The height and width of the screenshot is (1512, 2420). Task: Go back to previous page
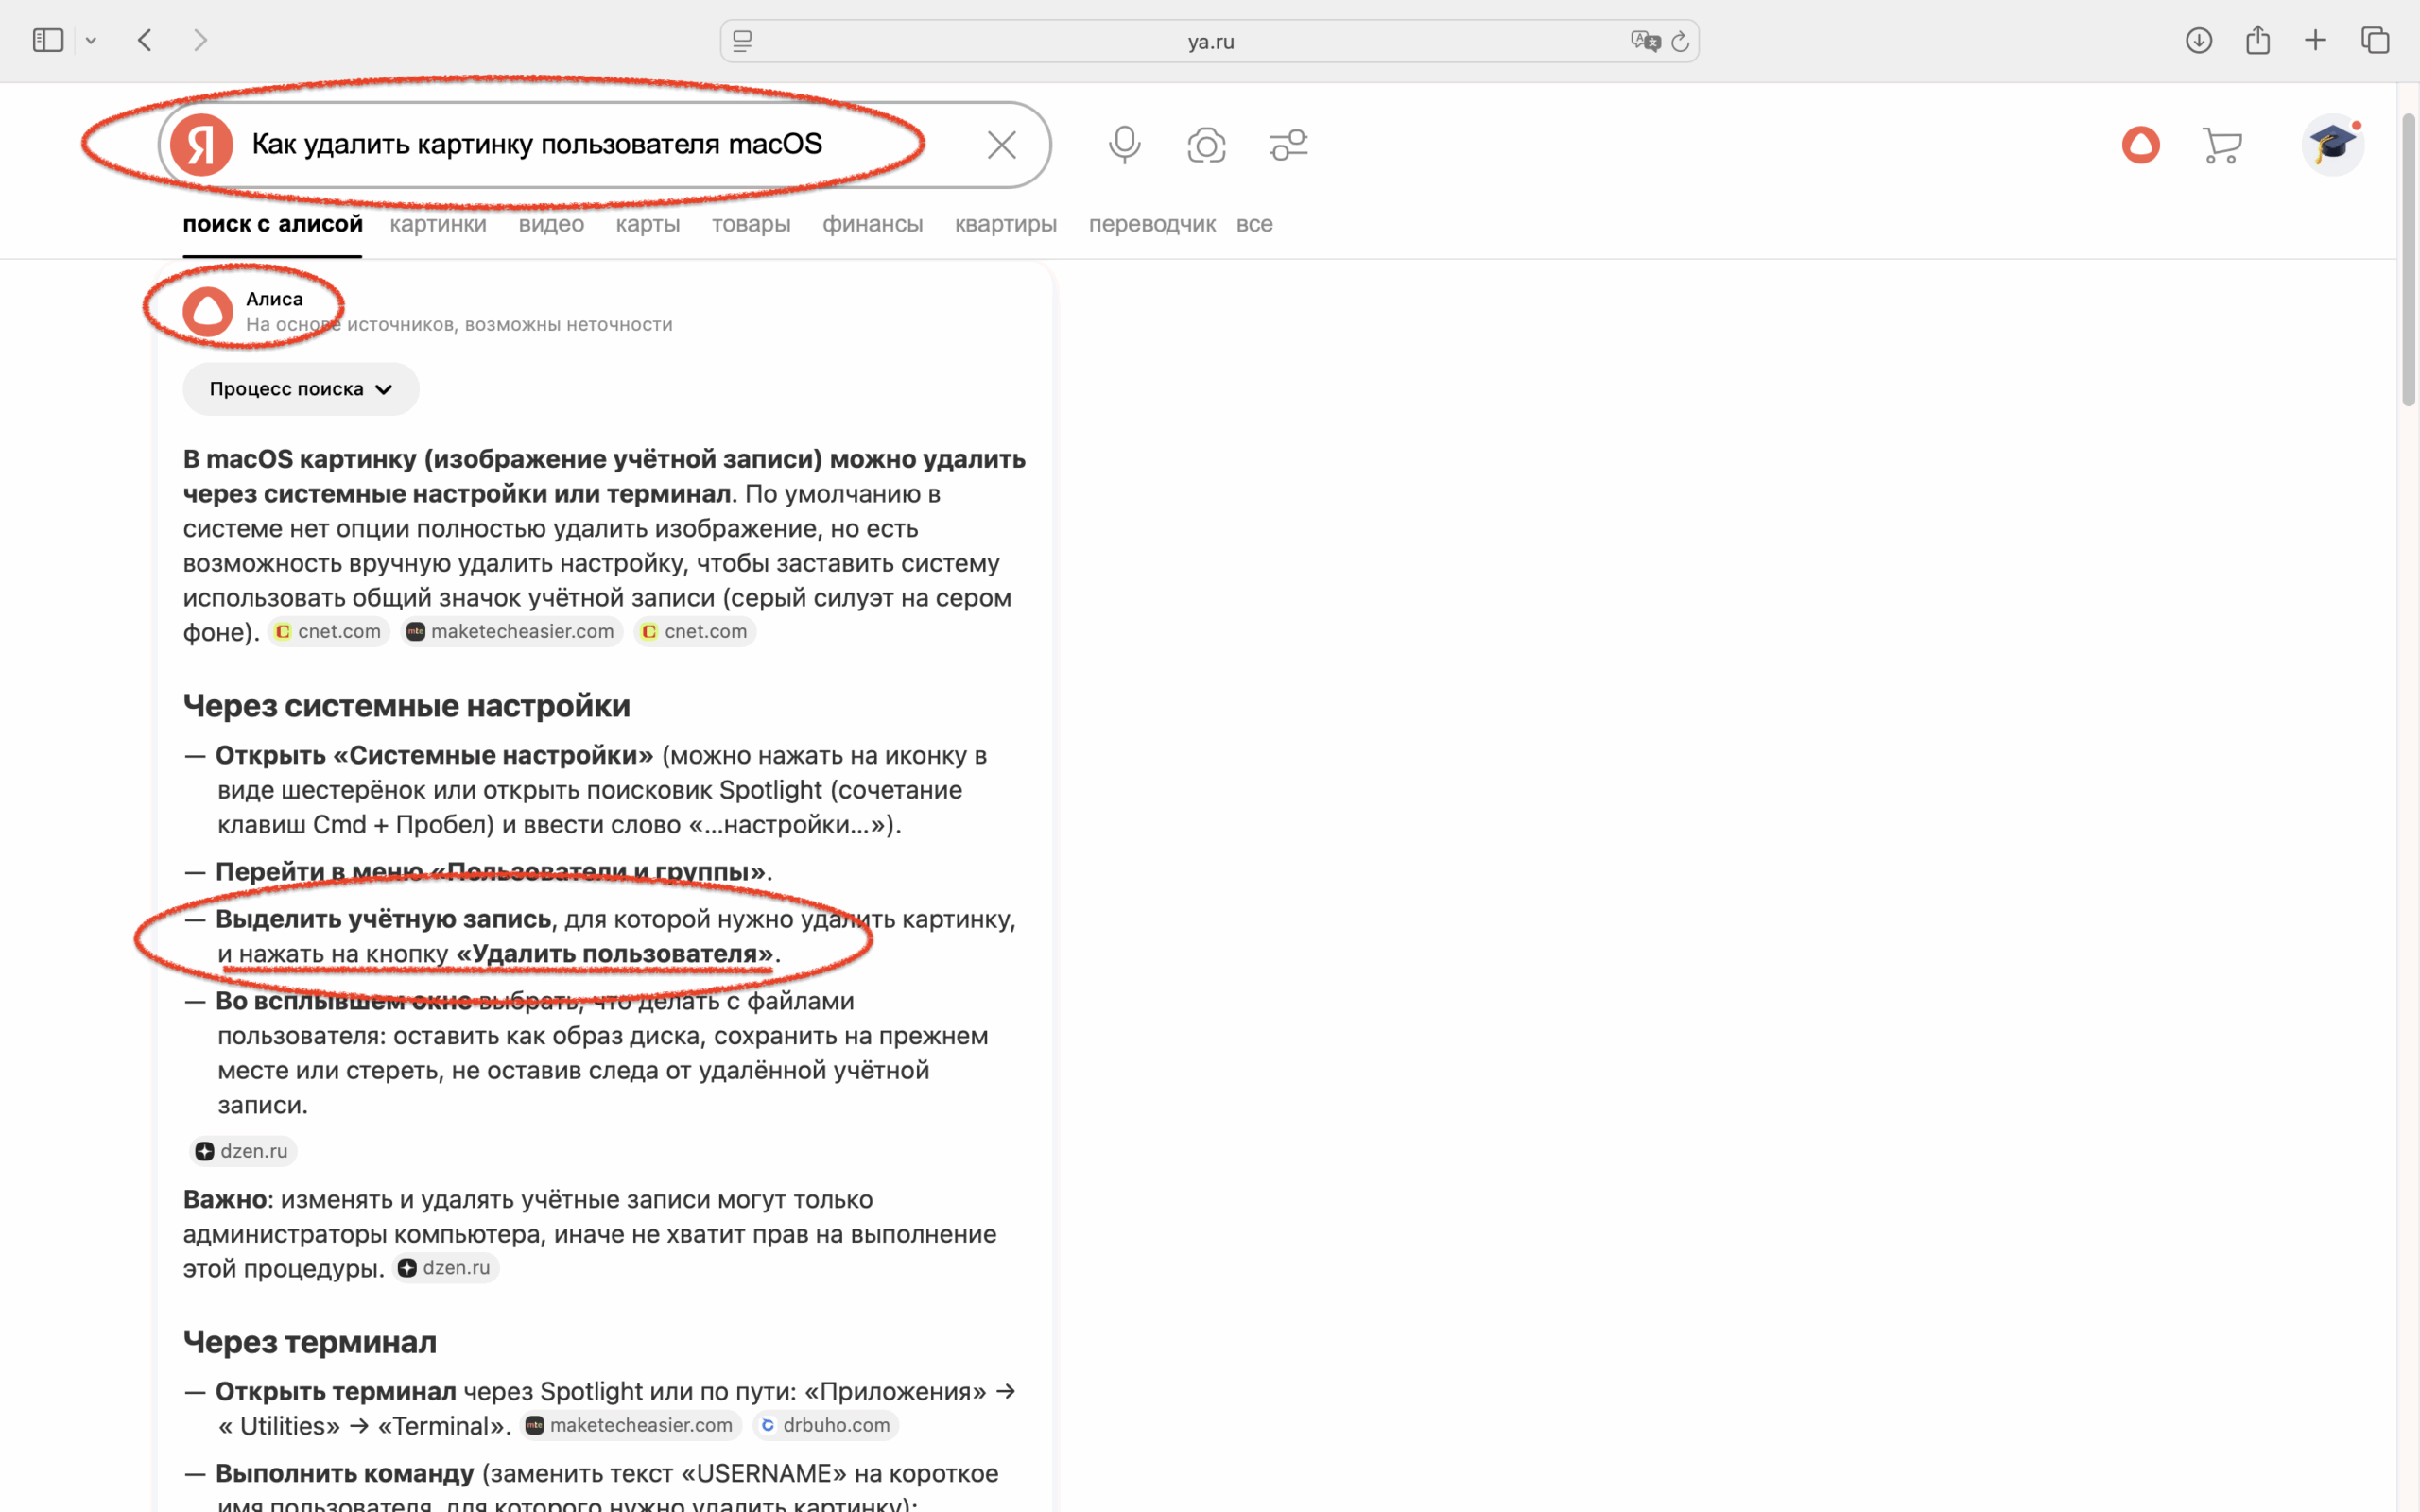point(145,40)
